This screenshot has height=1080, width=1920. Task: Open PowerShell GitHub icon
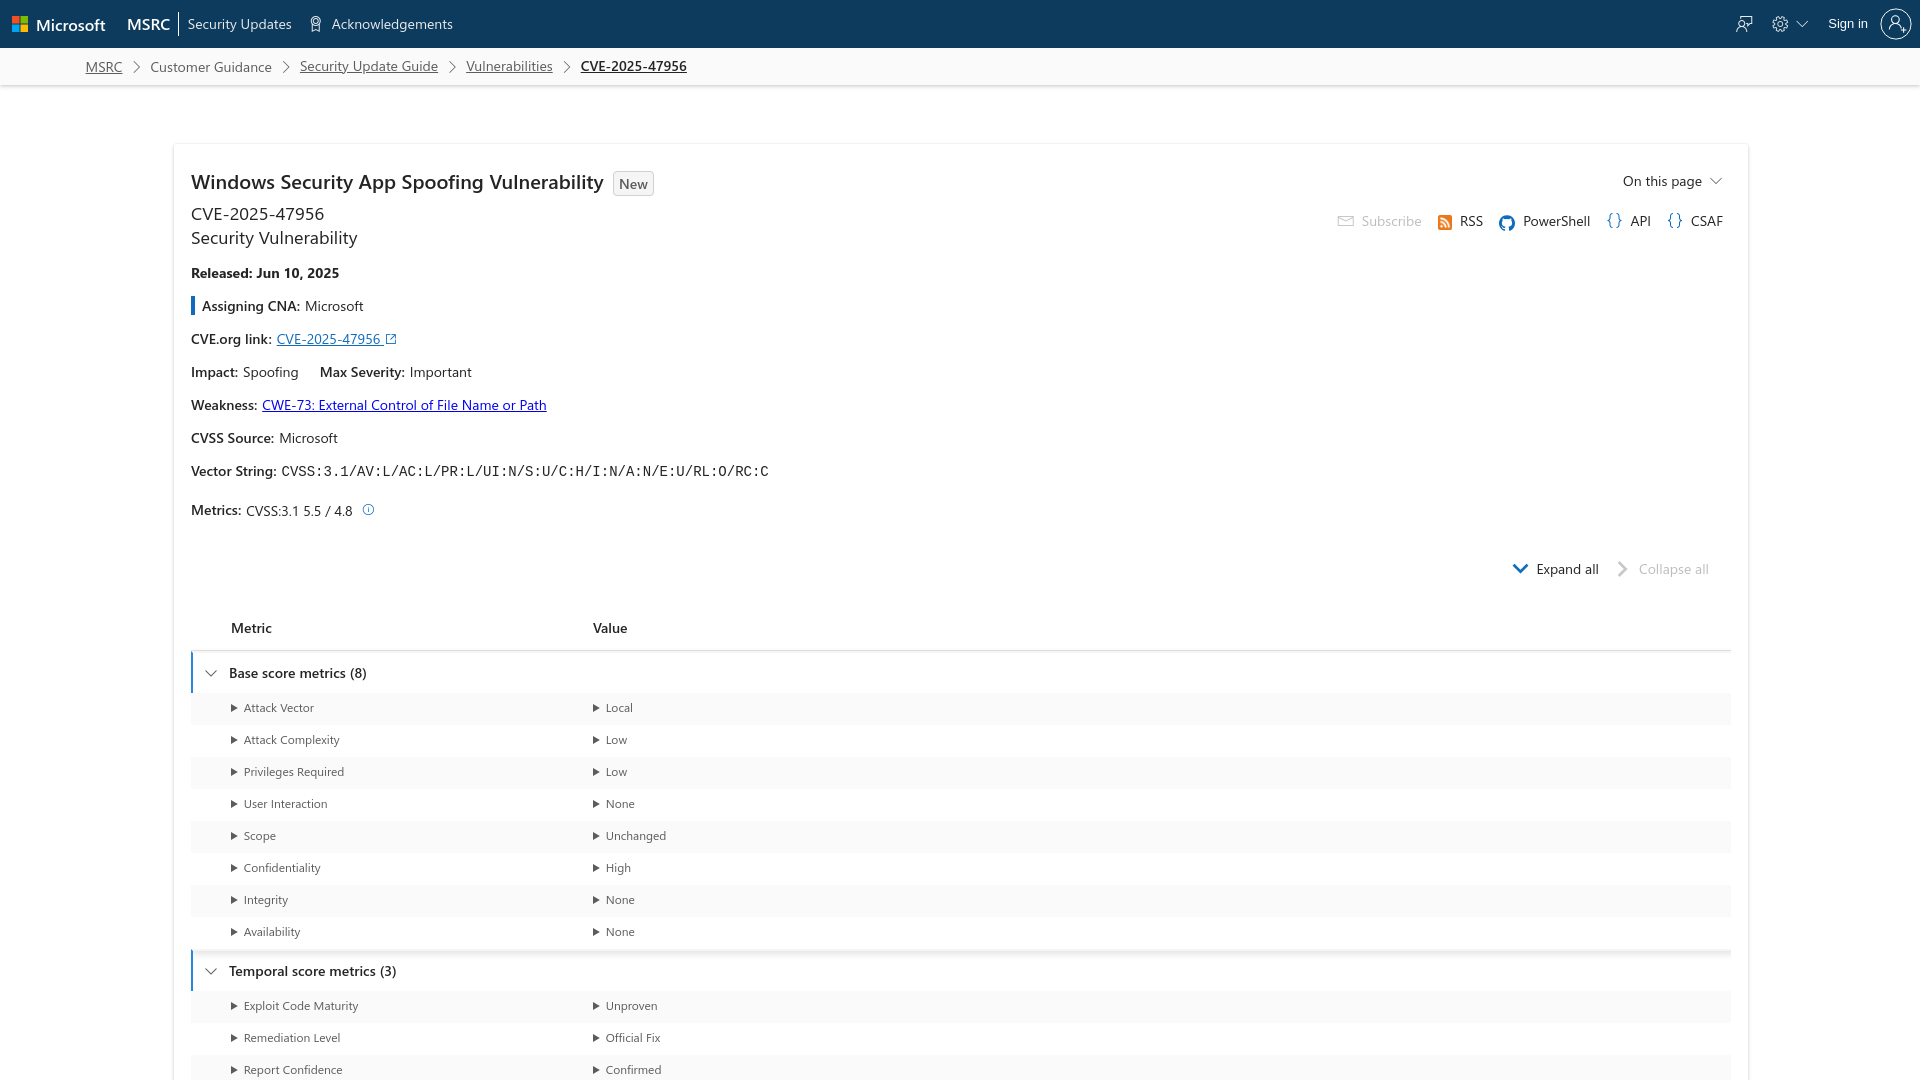tap(1506, 222)
